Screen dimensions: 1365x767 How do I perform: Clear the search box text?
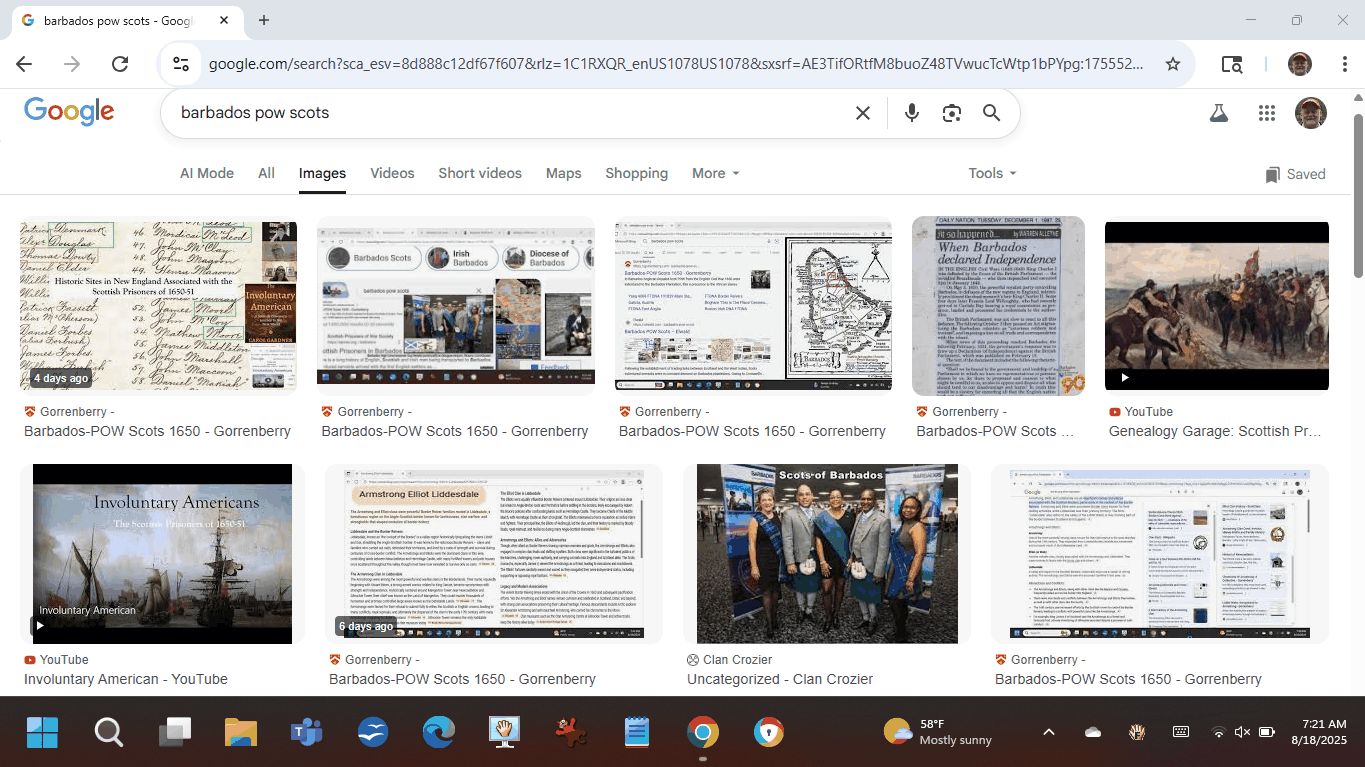point(862,113)
